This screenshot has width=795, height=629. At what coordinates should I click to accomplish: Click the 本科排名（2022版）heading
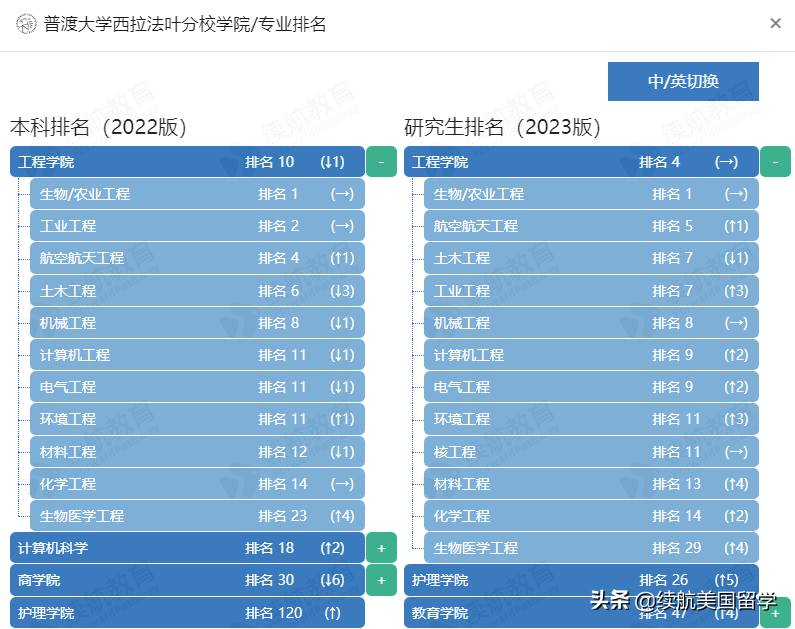[98, 127]
